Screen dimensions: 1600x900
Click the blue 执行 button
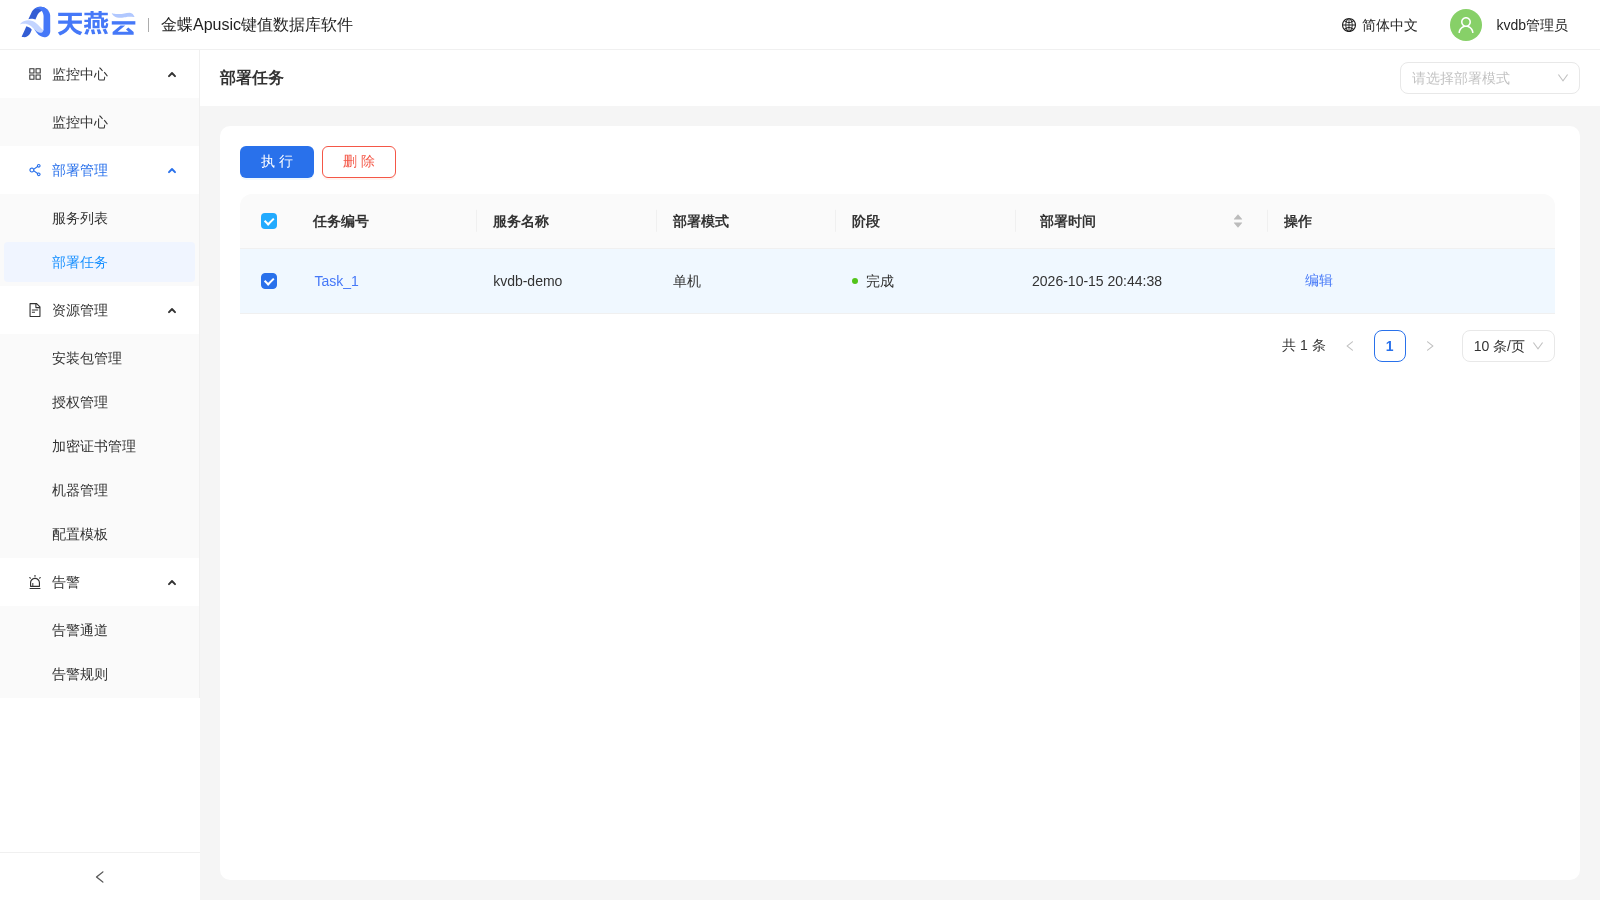(277, 162)
